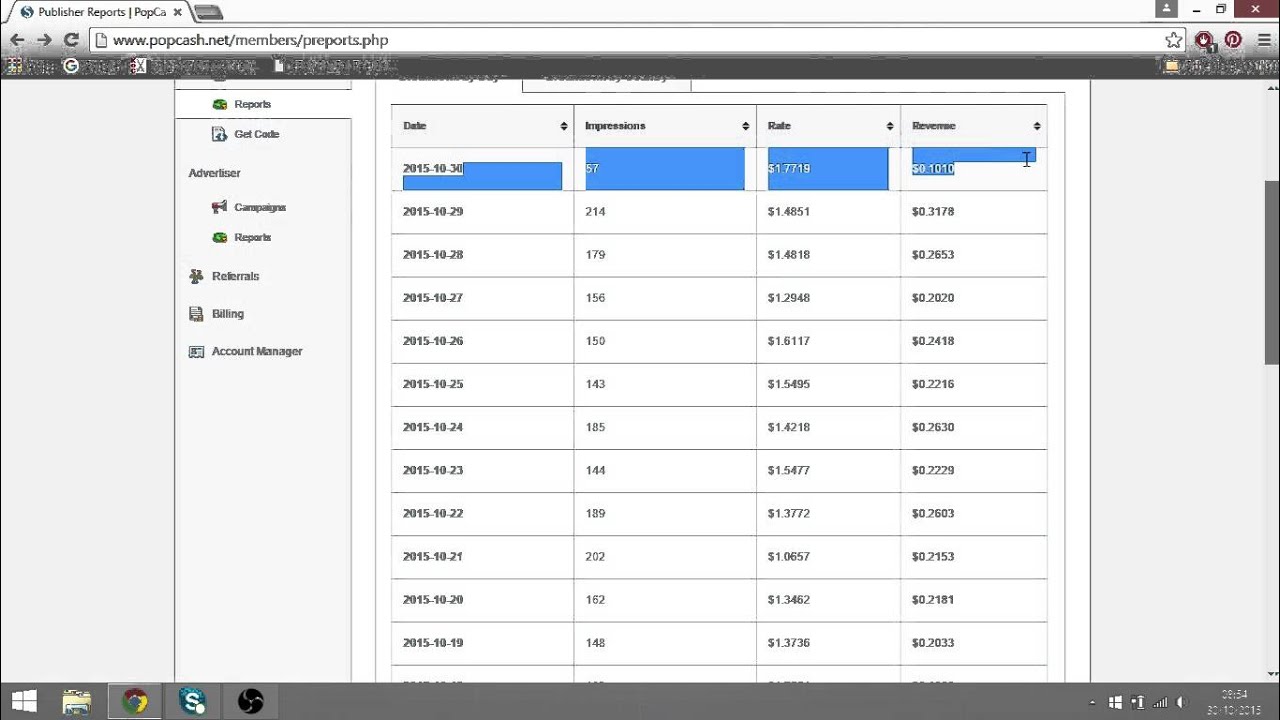Open Skype from the taskbar
This screenshot has width=1280, height=720.
pos(192,700)
